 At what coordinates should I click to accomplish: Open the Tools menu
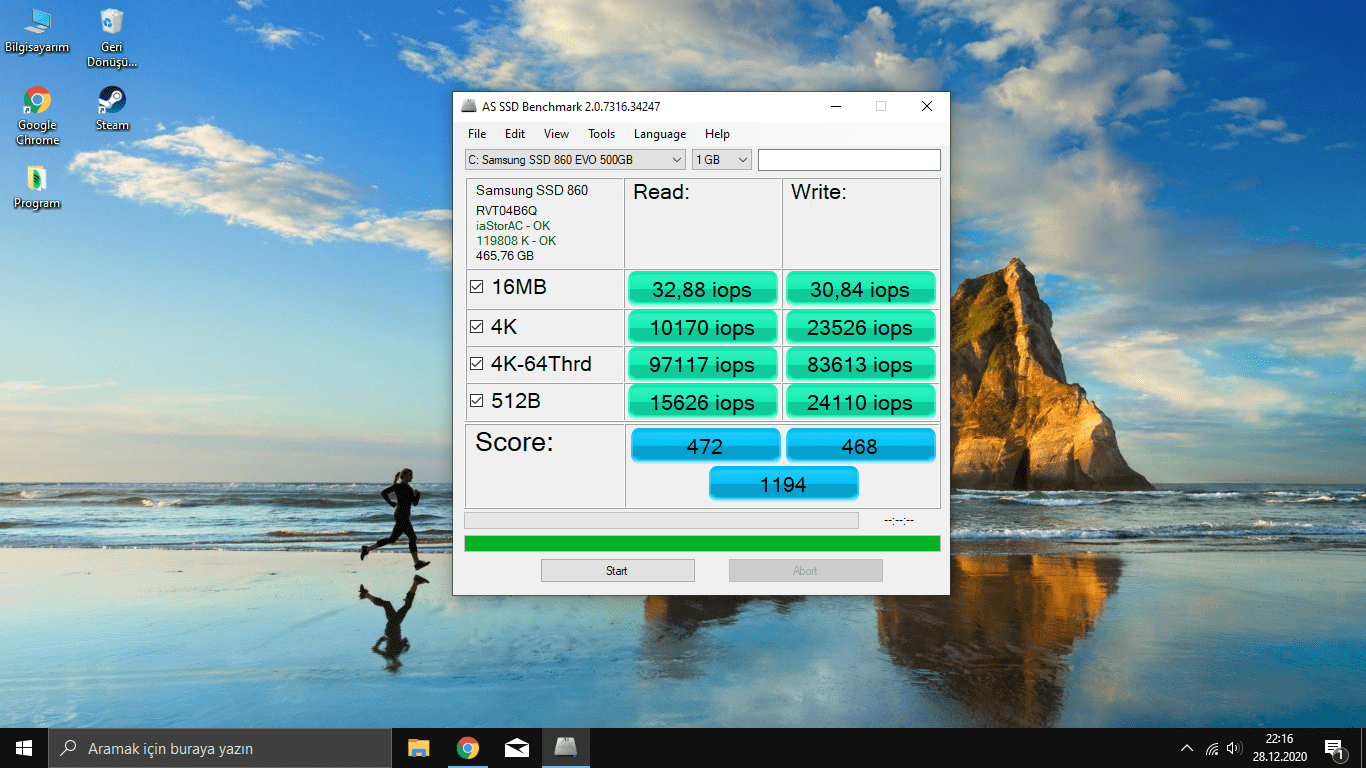click(x=601, y=134)
